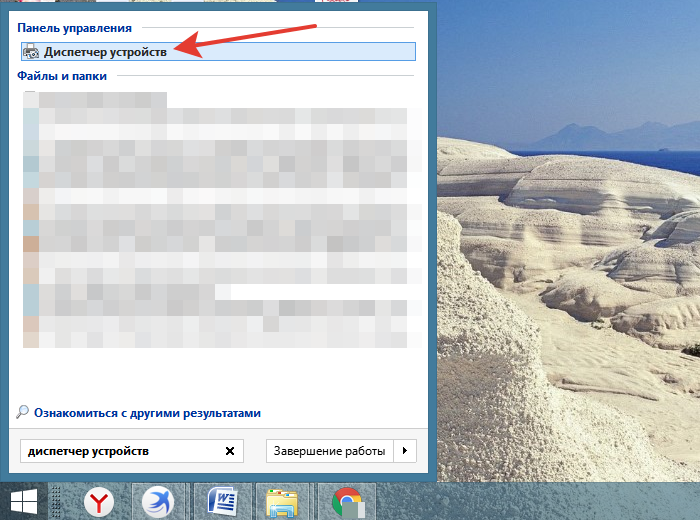This screenshot has width=700, height=520.
Task: Open the blue bird browser on the taskbar
Action: click(158, 502)
